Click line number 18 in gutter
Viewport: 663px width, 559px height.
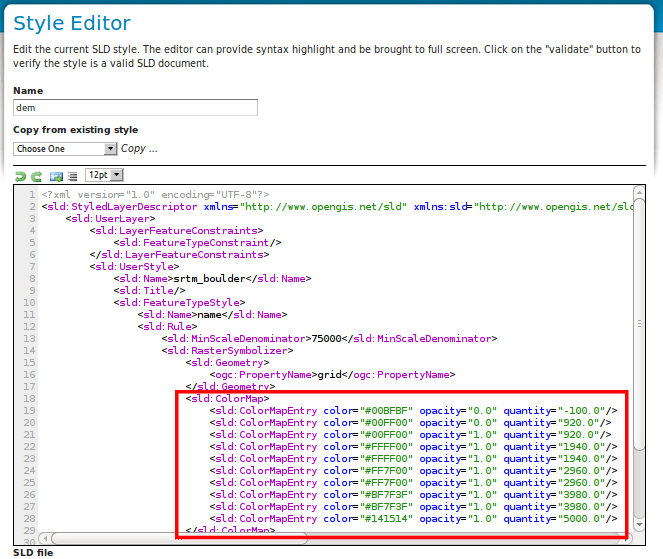pos(29,398)
